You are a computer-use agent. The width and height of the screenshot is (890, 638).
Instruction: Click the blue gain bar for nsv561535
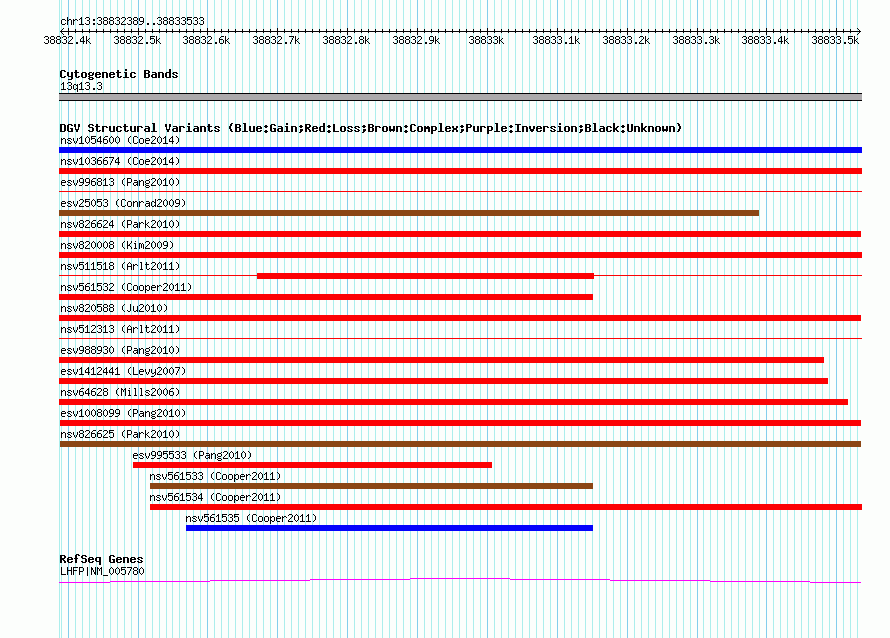(389, 528)
